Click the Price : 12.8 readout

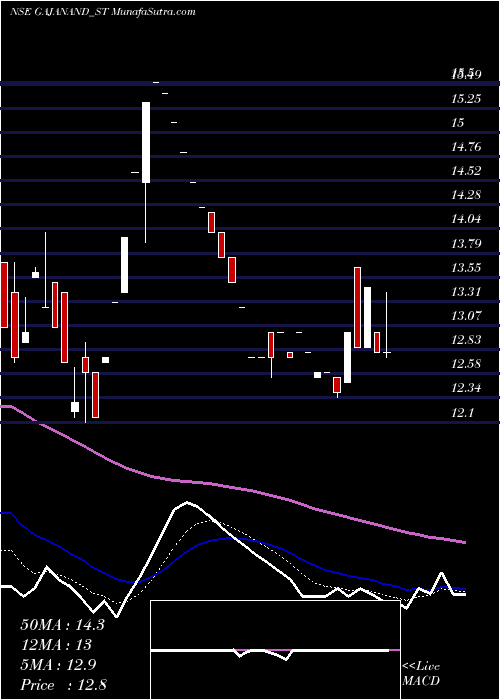pos(64,685)
